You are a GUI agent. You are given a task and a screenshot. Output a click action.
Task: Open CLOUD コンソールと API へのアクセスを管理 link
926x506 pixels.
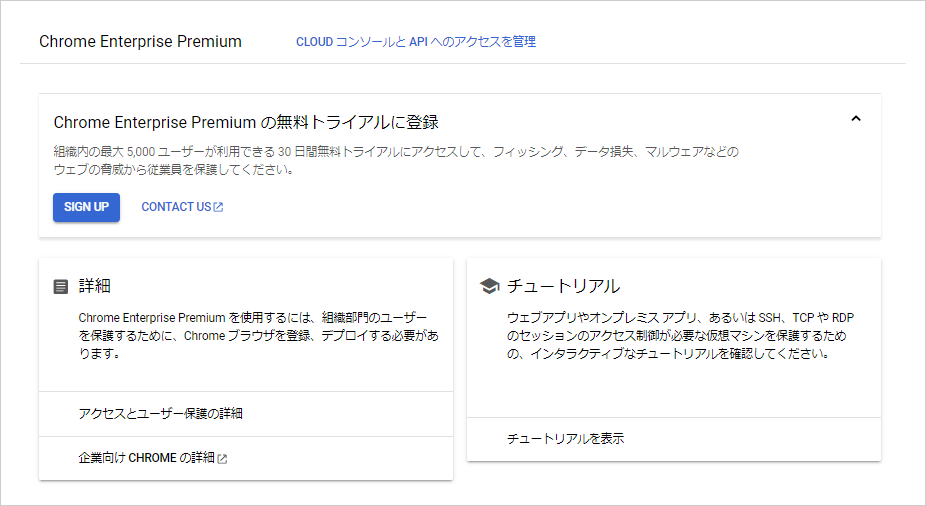[416, 42]
